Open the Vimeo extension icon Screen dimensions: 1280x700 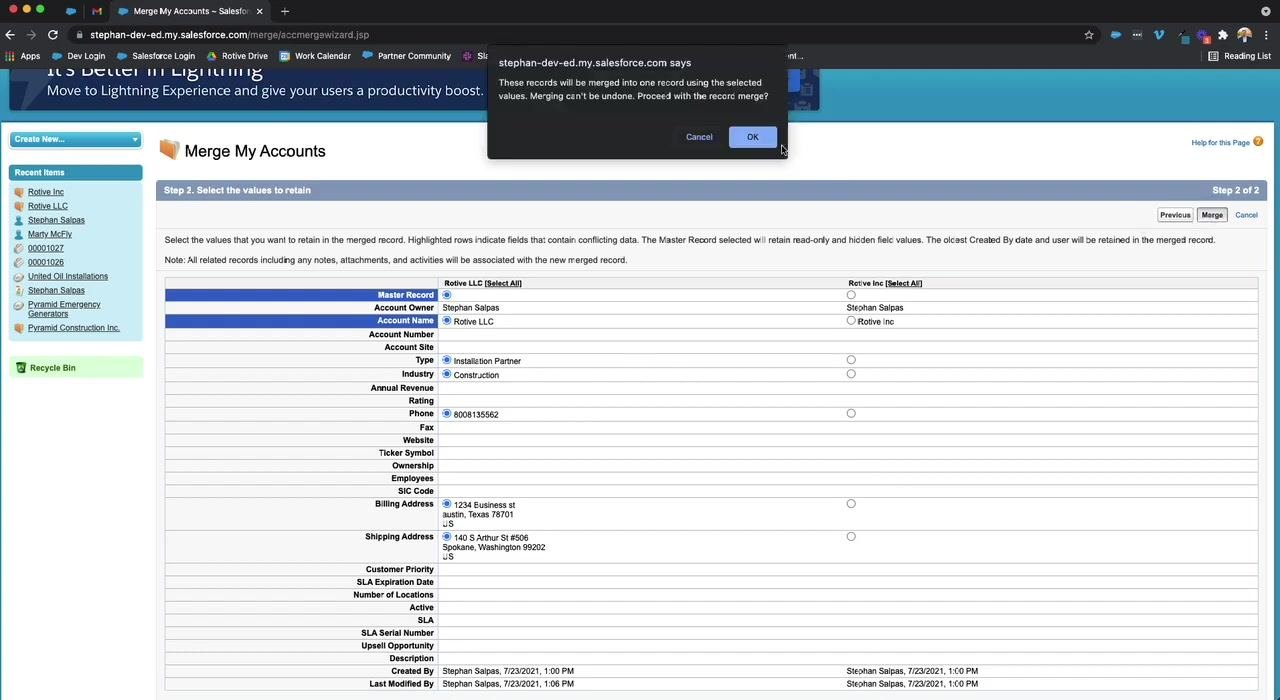(1159, 35)
